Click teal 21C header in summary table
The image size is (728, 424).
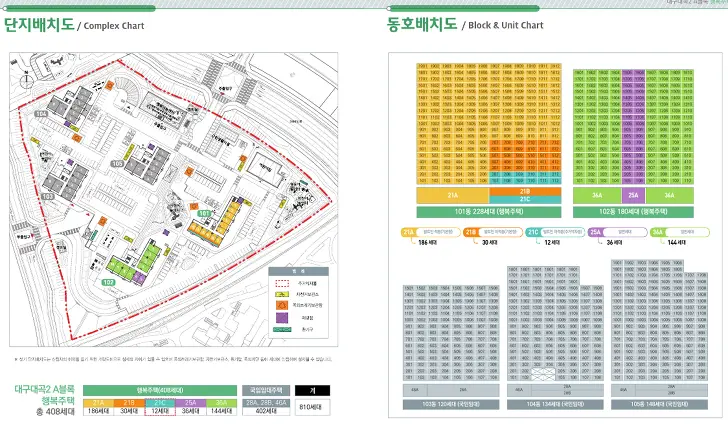(x=160, y=403)
